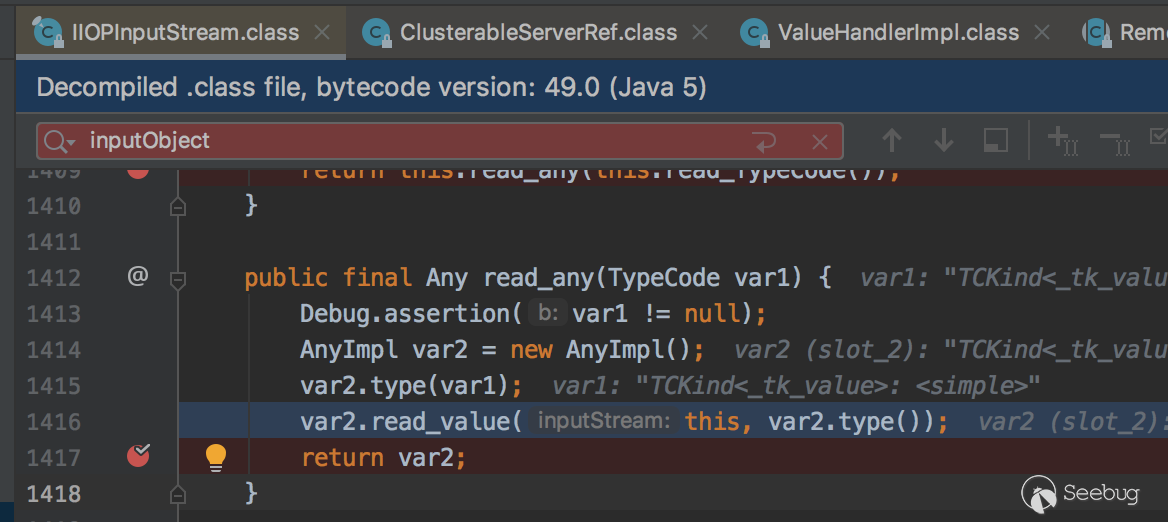Screen dimensions: 1168x522
Task: Open the search history magnifier dropdown
Action: coord(59,142)
